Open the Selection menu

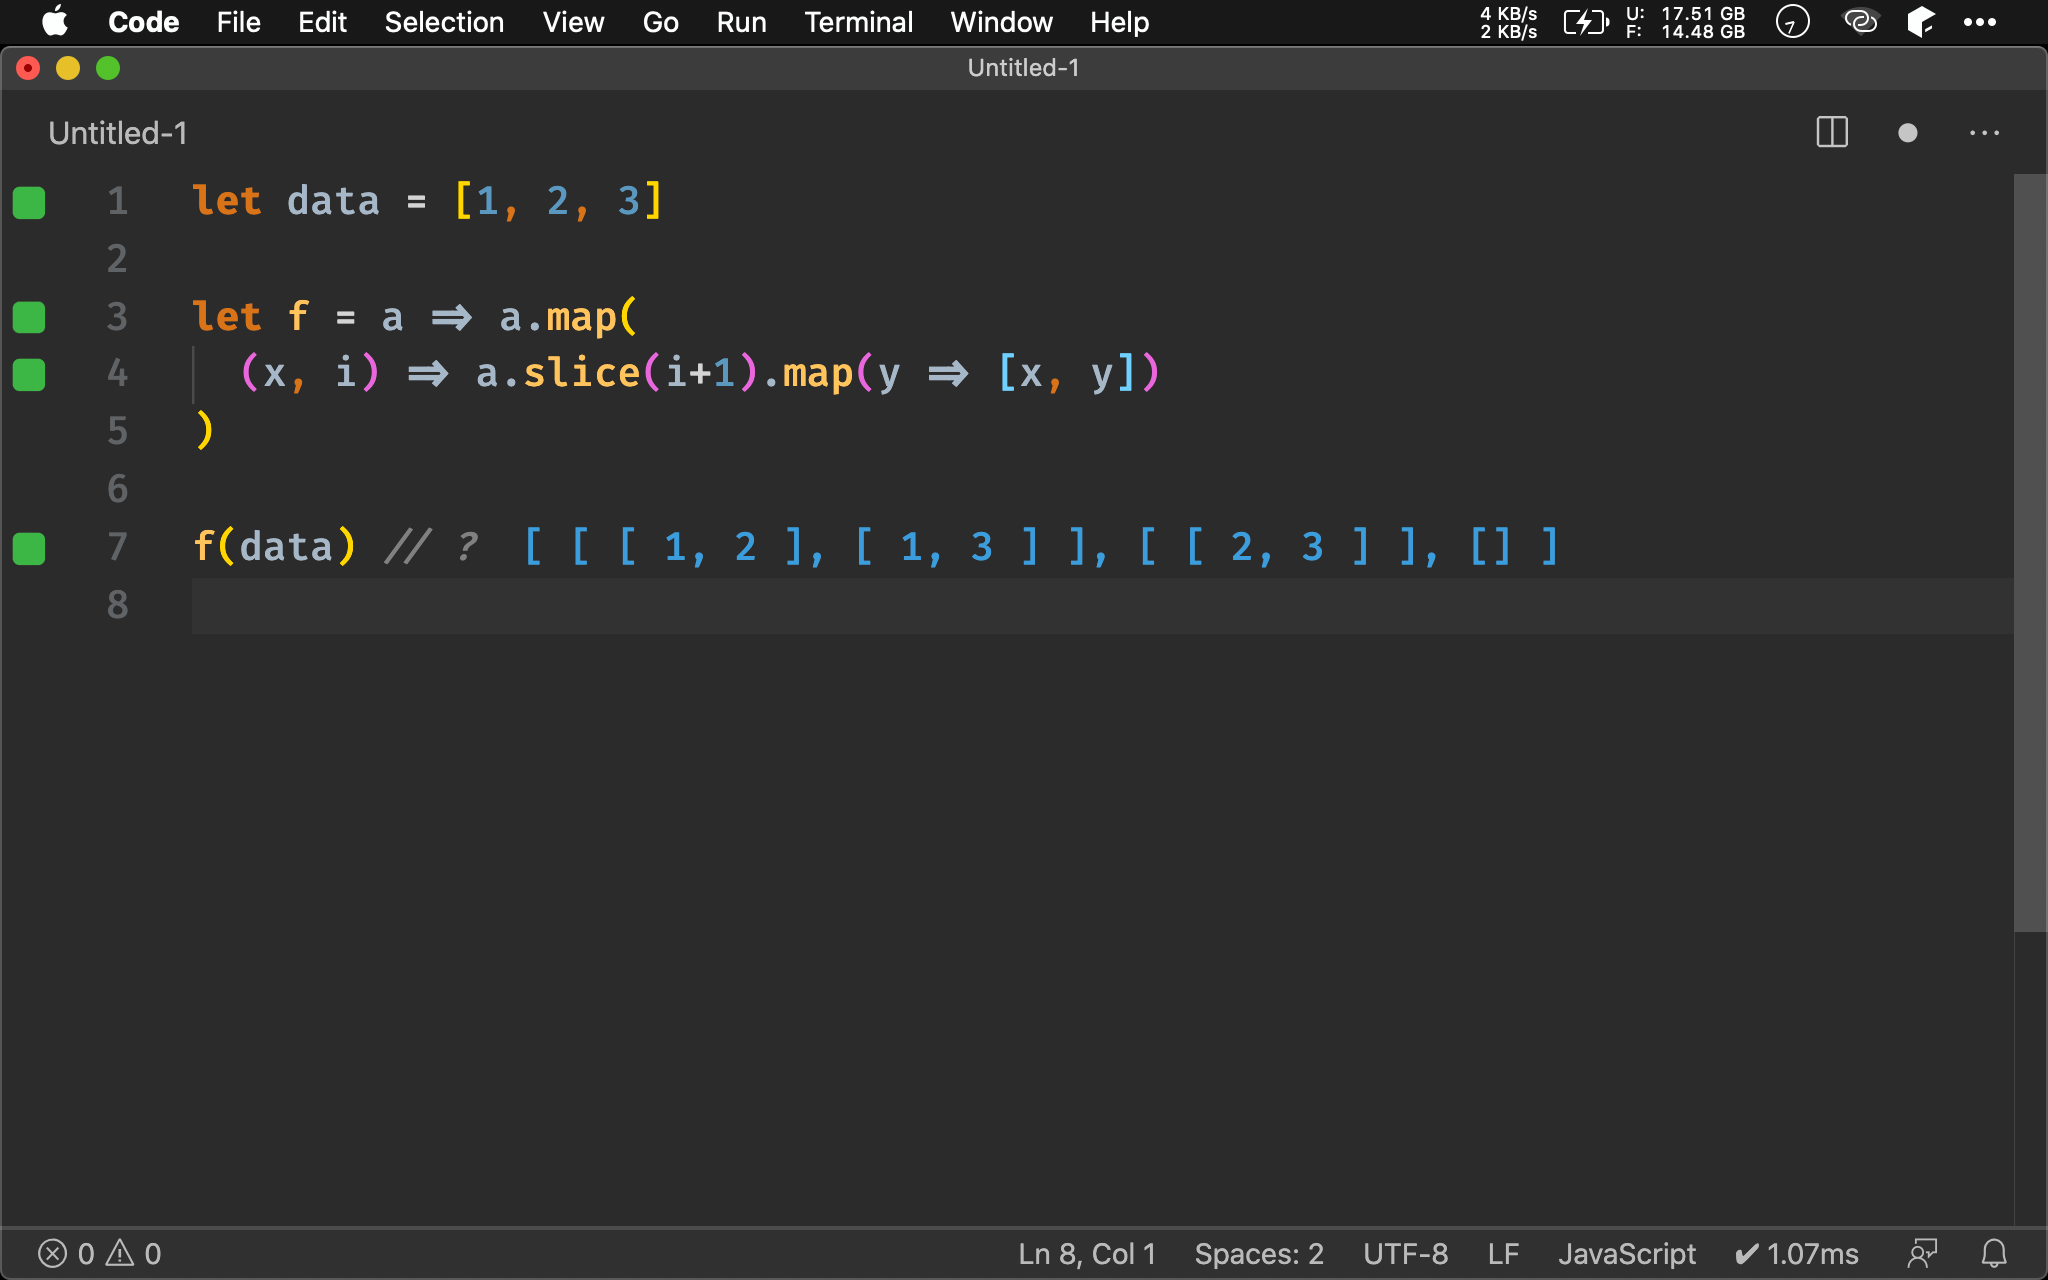[x=444, y=22]
